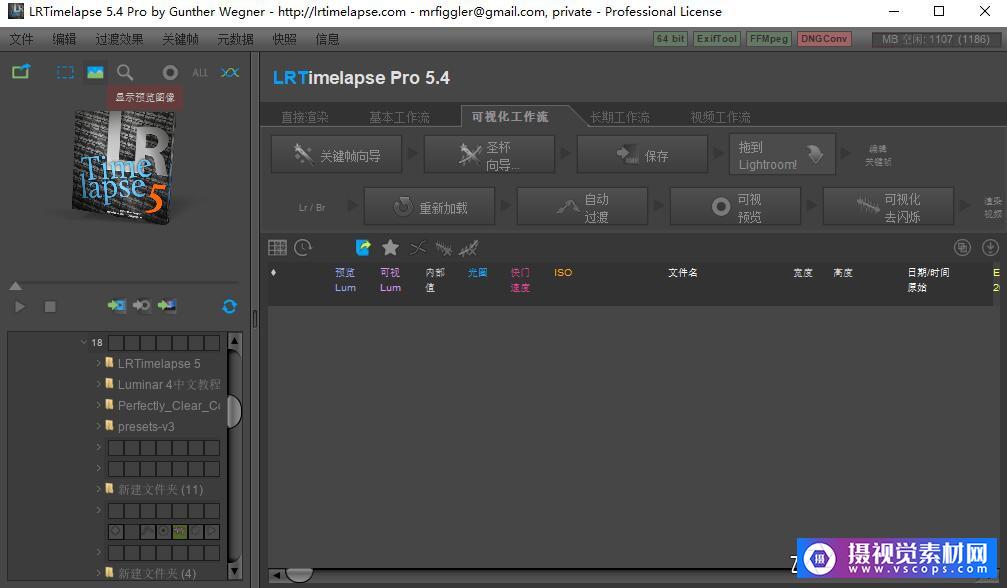Viewport: 1007px width, 588px height.
Task: Click the table grid icon above the list
Action: [277, 248]
